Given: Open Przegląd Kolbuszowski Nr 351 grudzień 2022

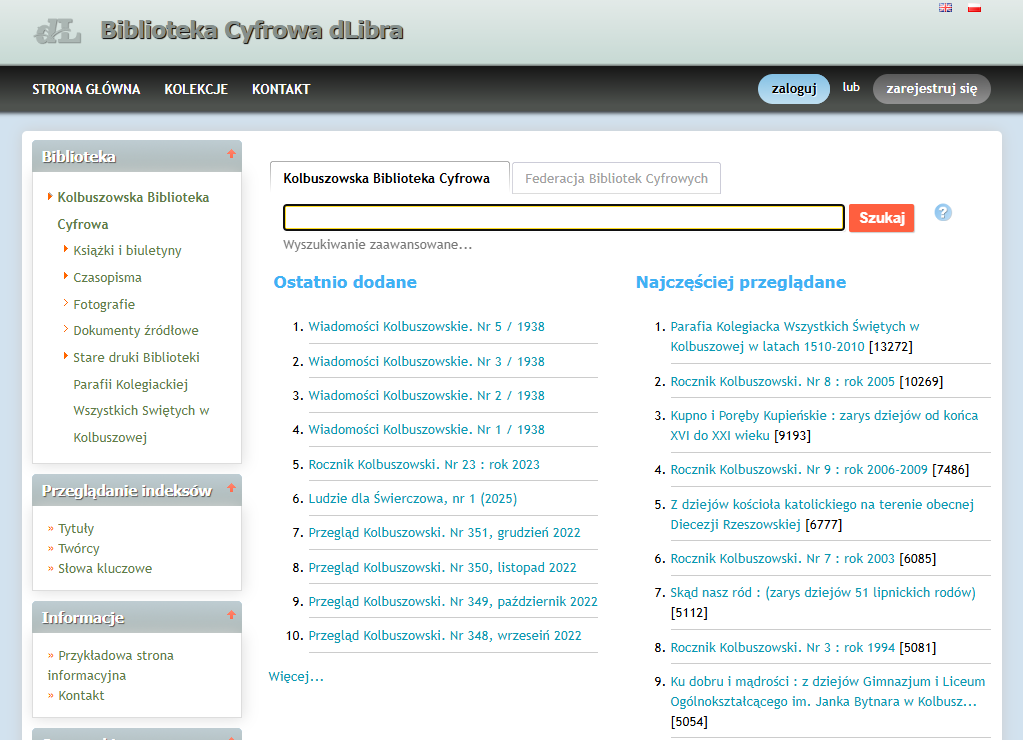Looking at the screenshot, I should point(444,532).
